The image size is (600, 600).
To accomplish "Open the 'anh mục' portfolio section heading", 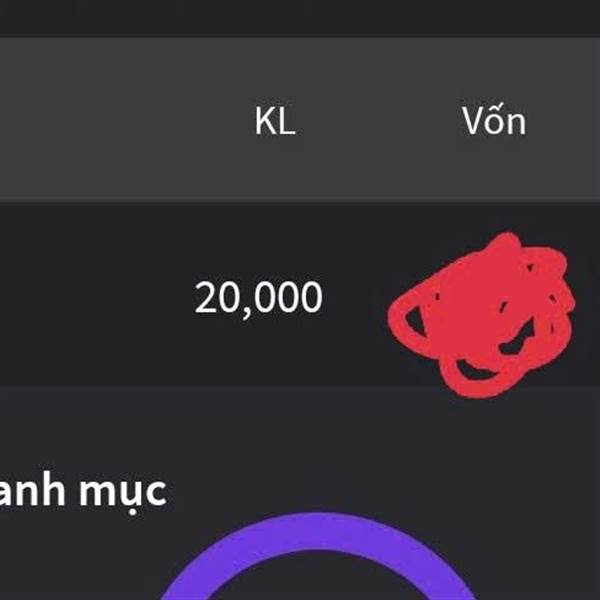I will click(83, 492).
